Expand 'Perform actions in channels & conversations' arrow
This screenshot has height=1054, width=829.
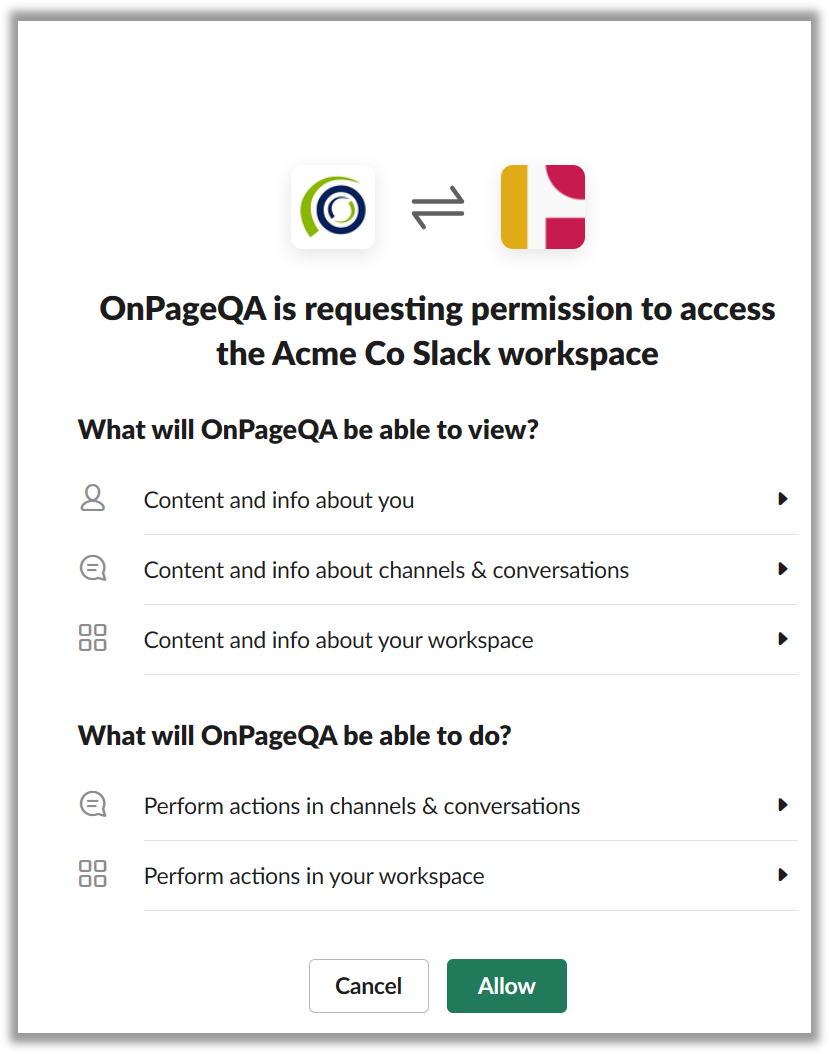[x=783, y=805]
